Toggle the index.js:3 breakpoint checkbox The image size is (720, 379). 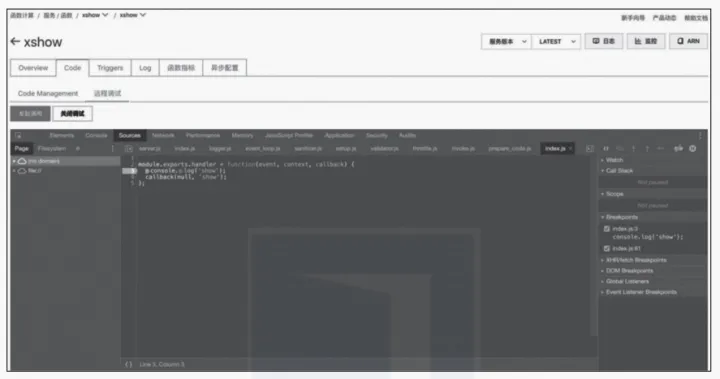click(x=607, y=229)
